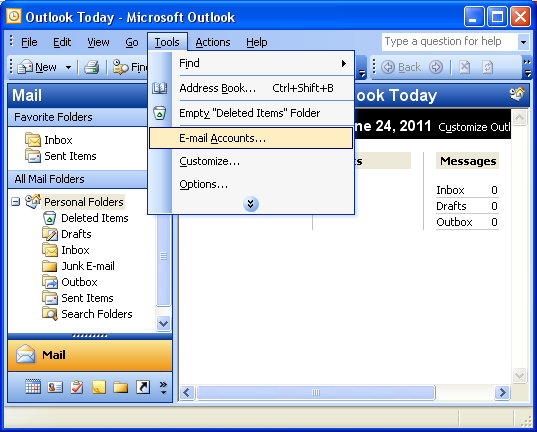Open Shortcuts via navigation pane icon
The height and width of the screenshot is (432, 537).
pyautogui.click(x=143, y=387)
